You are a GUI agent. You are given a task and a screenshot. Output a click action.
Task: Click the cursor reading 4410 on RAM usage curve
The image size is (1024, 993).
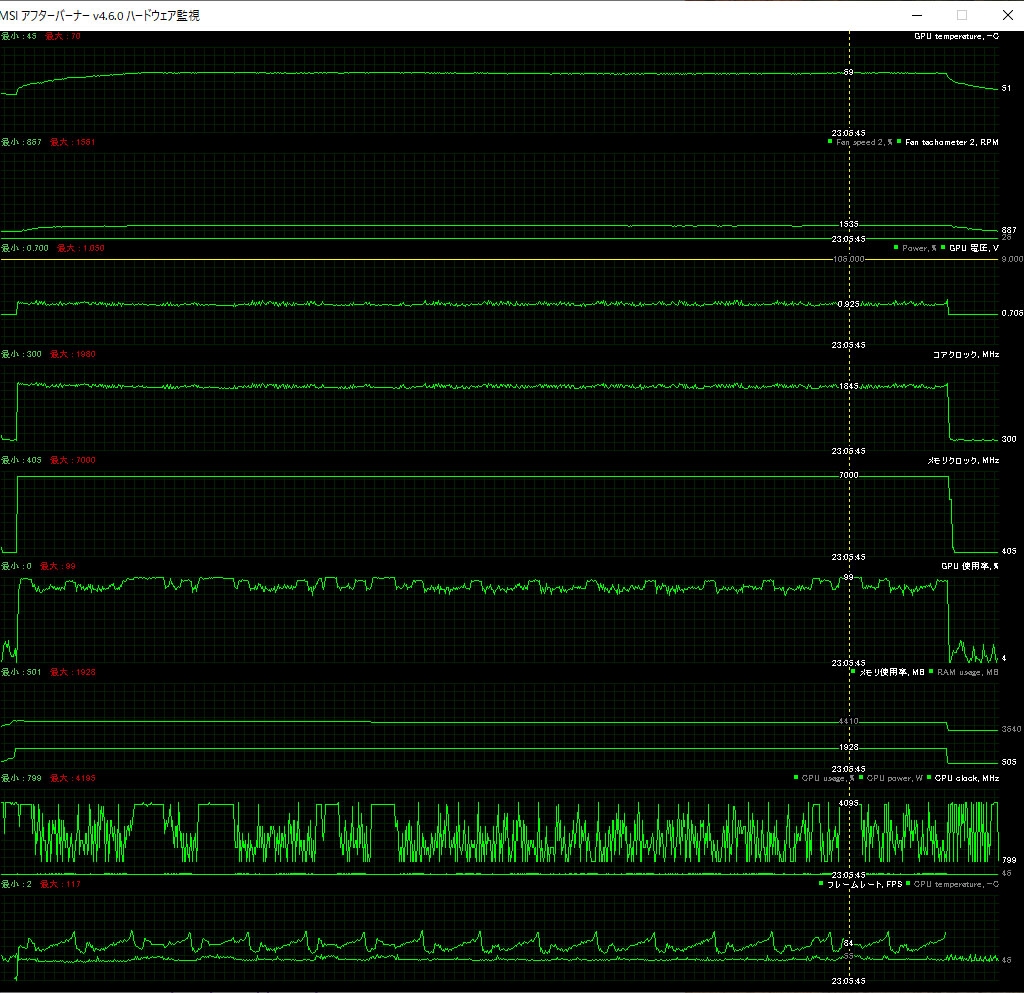[x=849, y=721]
